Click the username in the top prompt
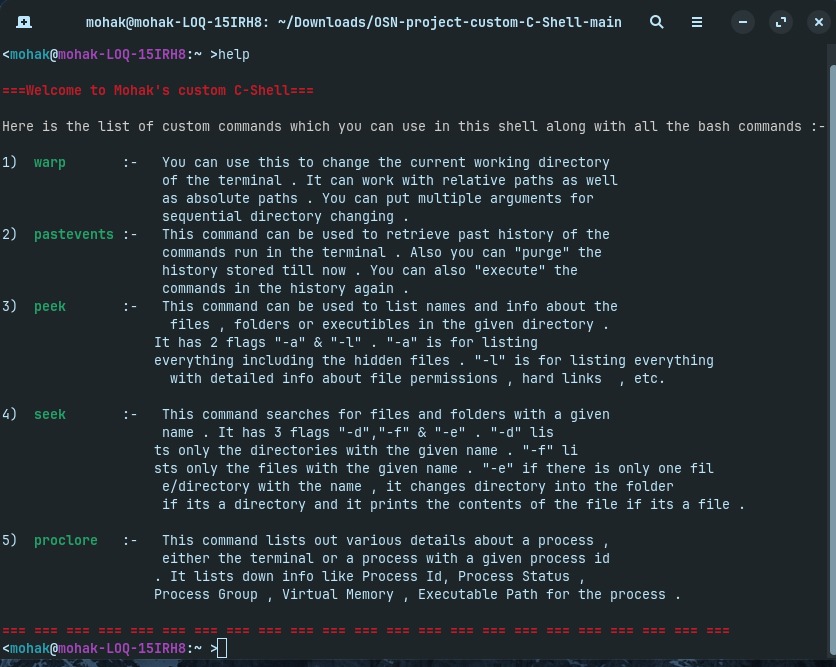The width and height of the screenshot is (836, 667). pyautogui.click(x=30, y=54)
